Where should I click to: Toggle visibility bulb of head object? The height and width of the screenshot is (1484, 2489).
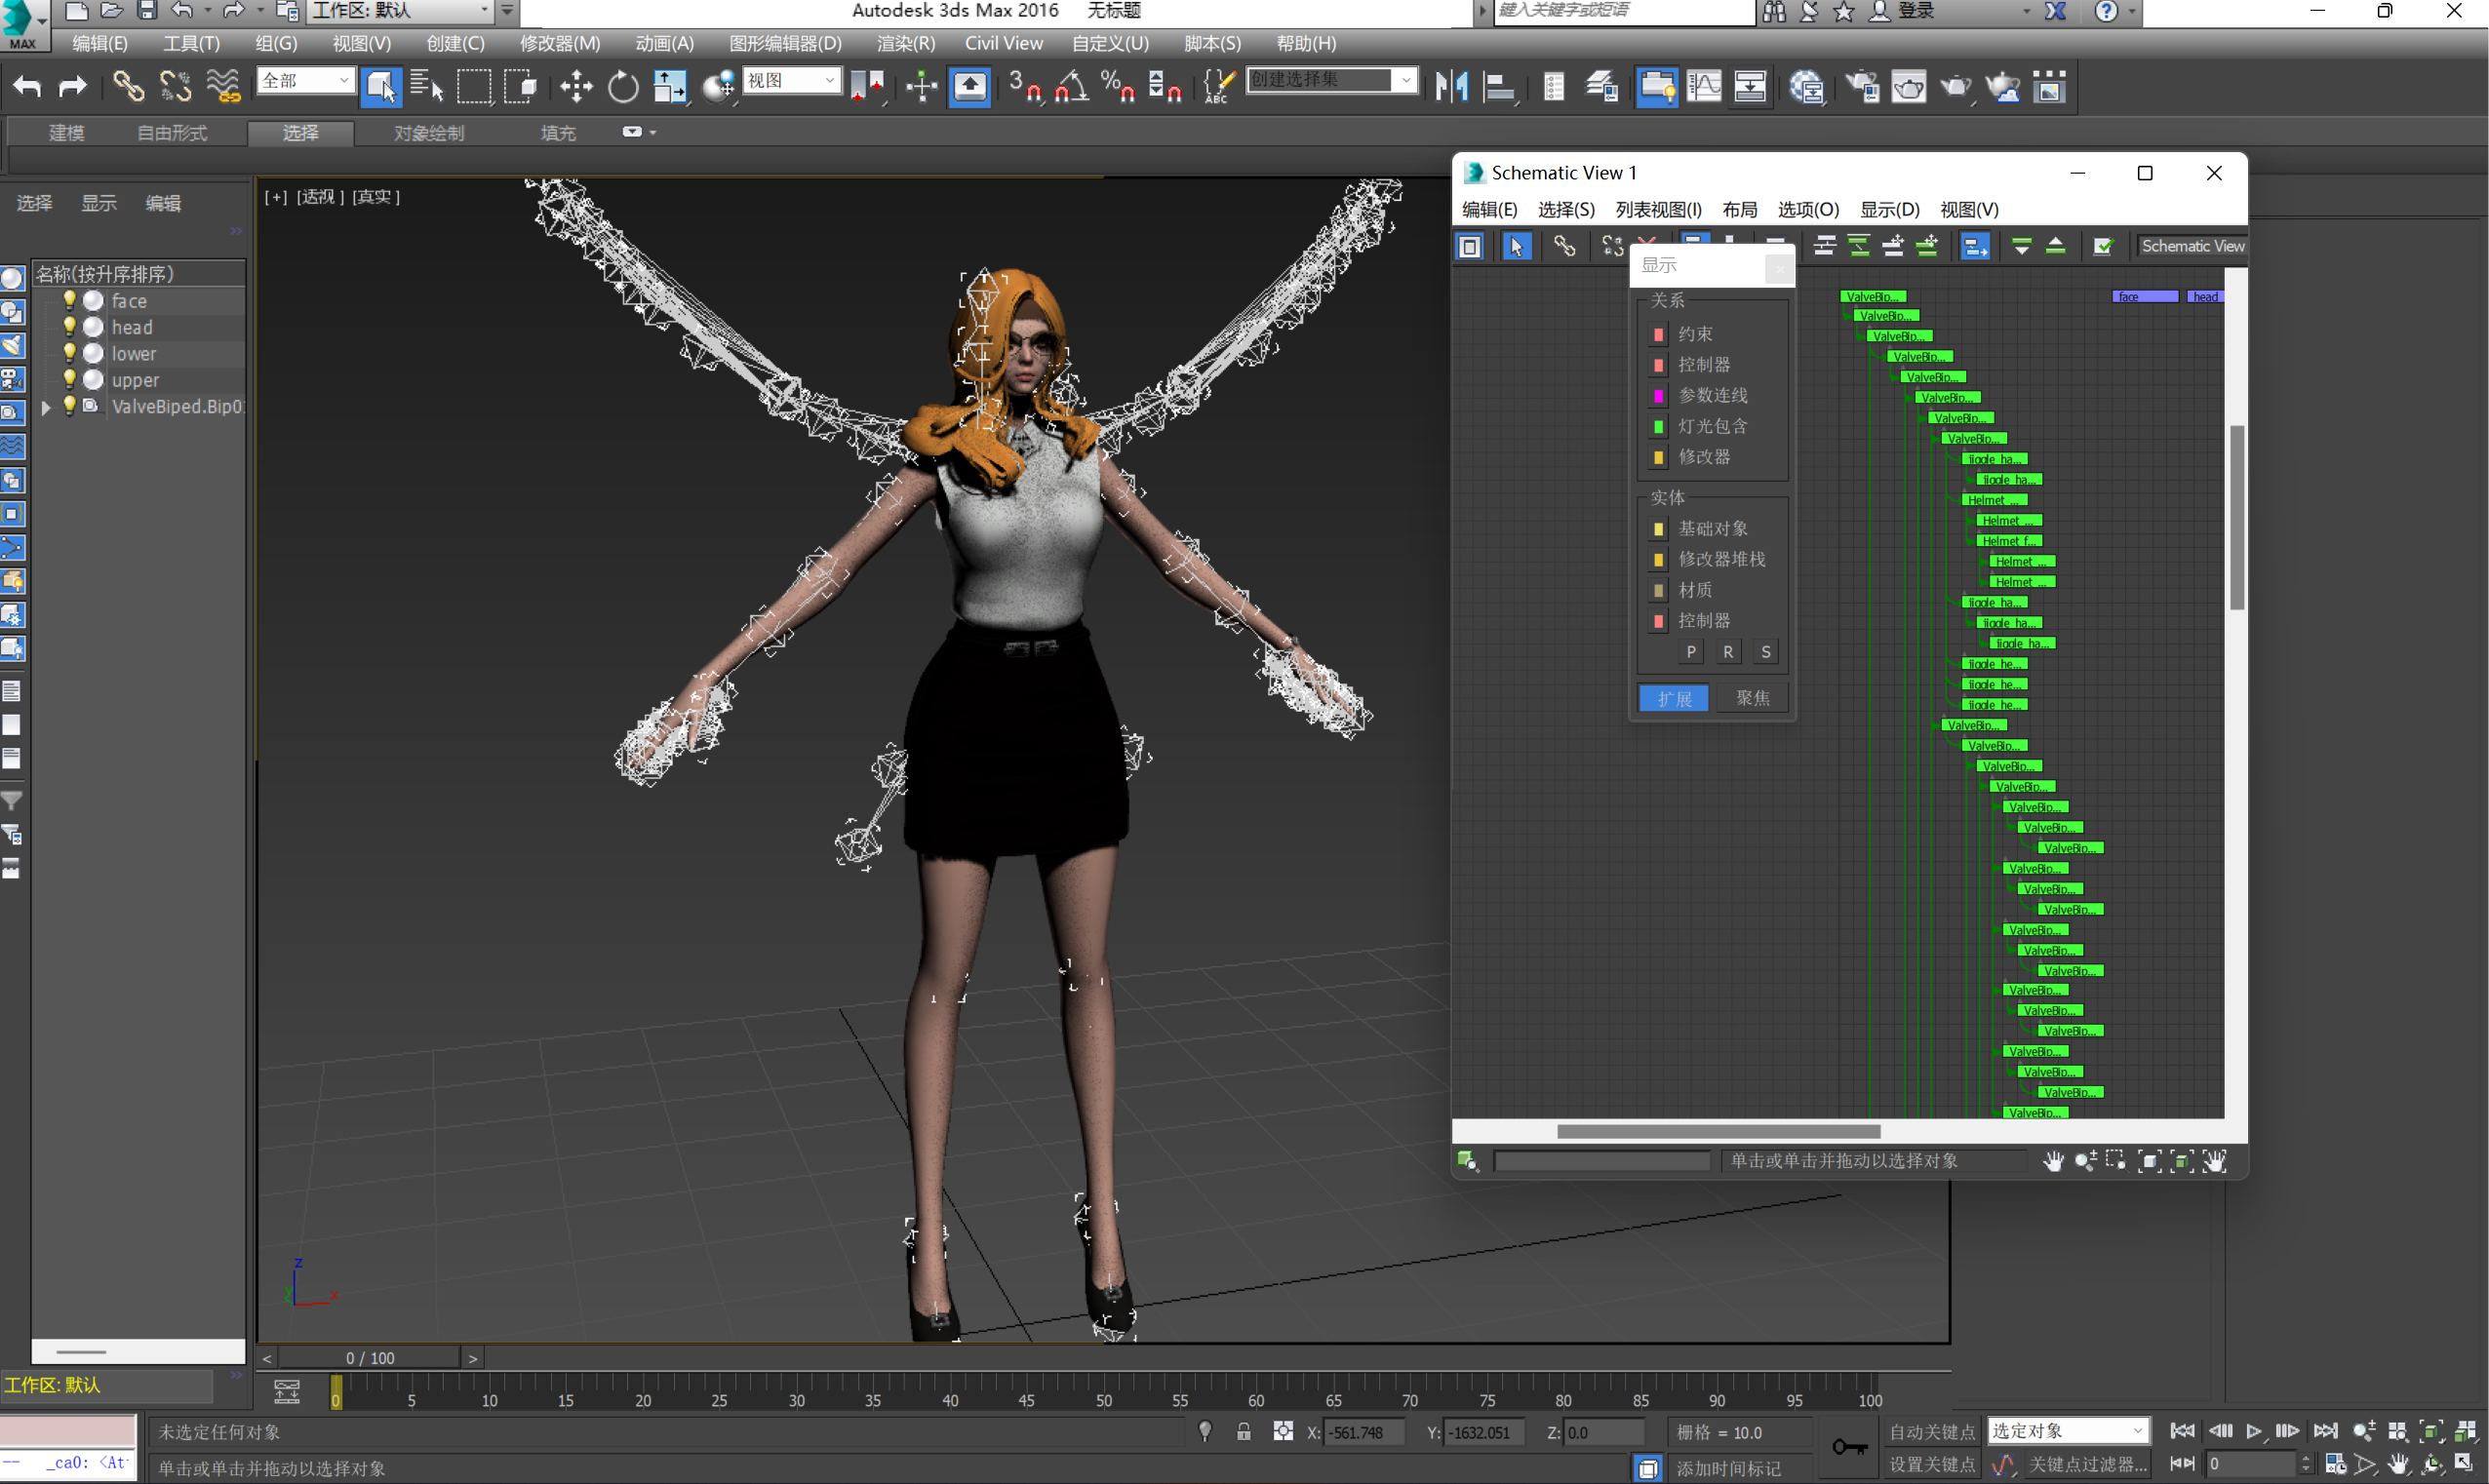70,326
